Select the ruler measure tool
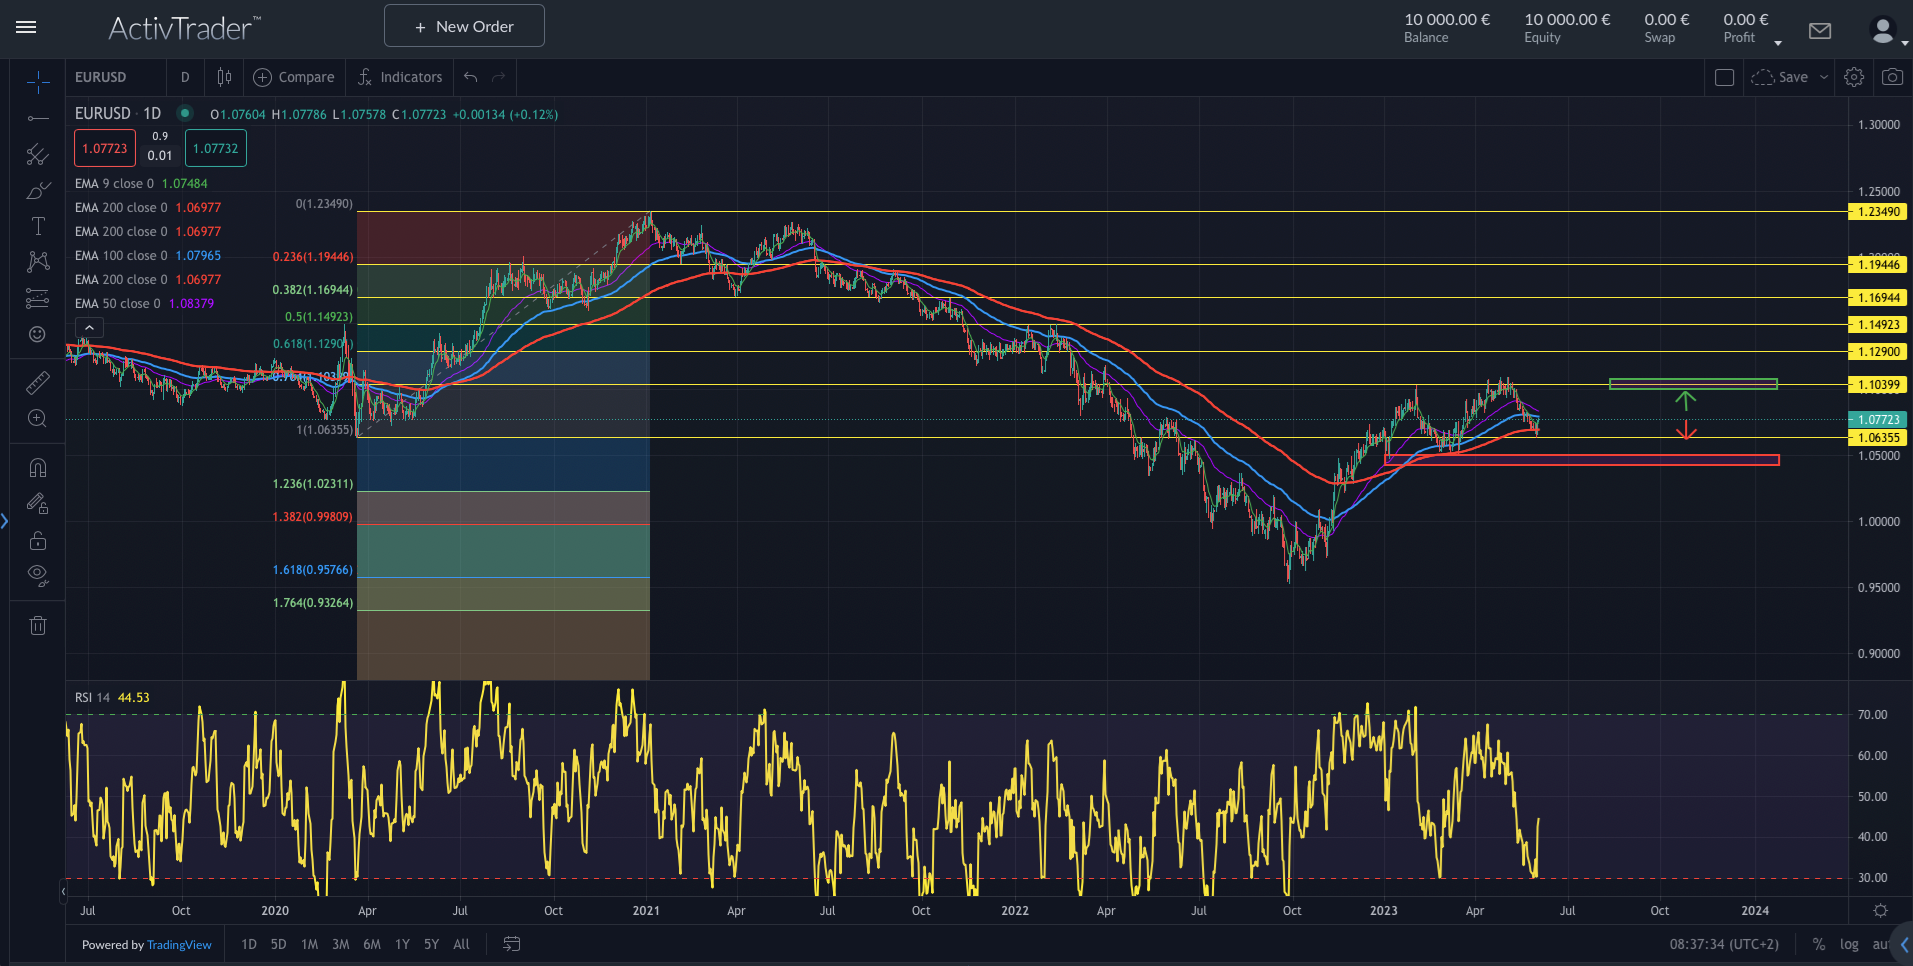1913x966 pixels. pyautogui.click(x=37, y=380)
